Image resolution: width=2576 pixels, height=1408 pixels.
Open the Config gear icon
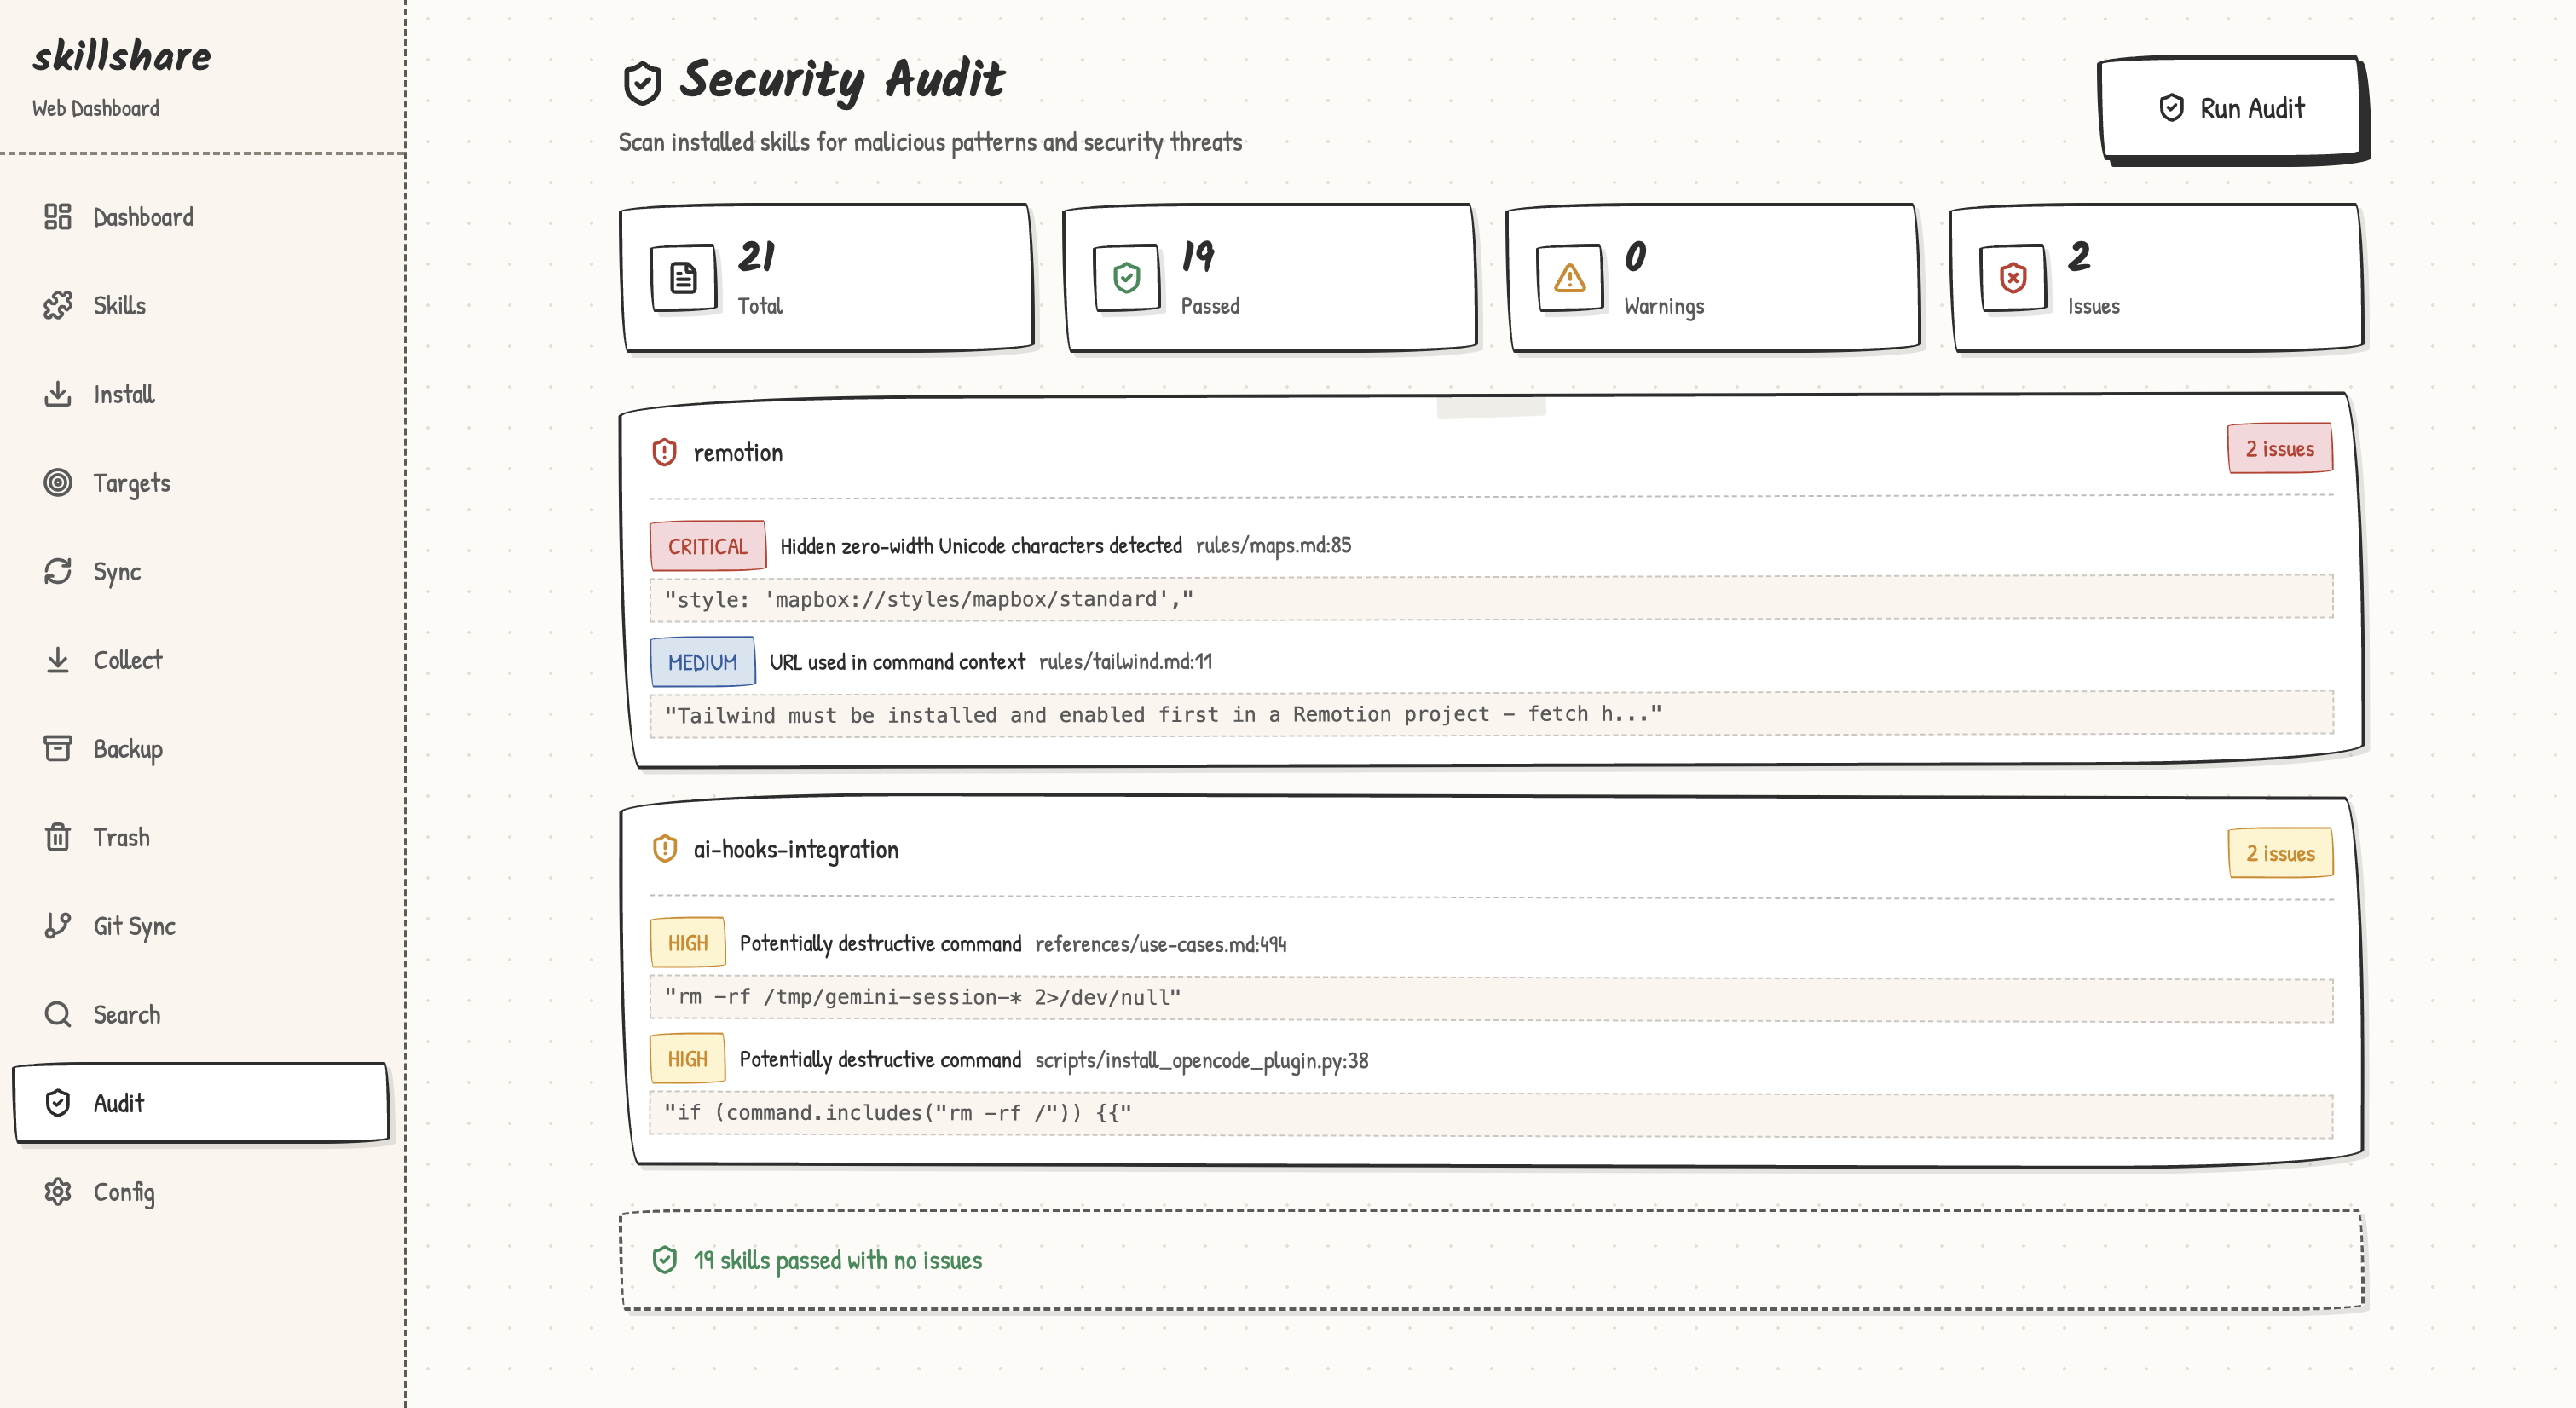[58, 1192]
